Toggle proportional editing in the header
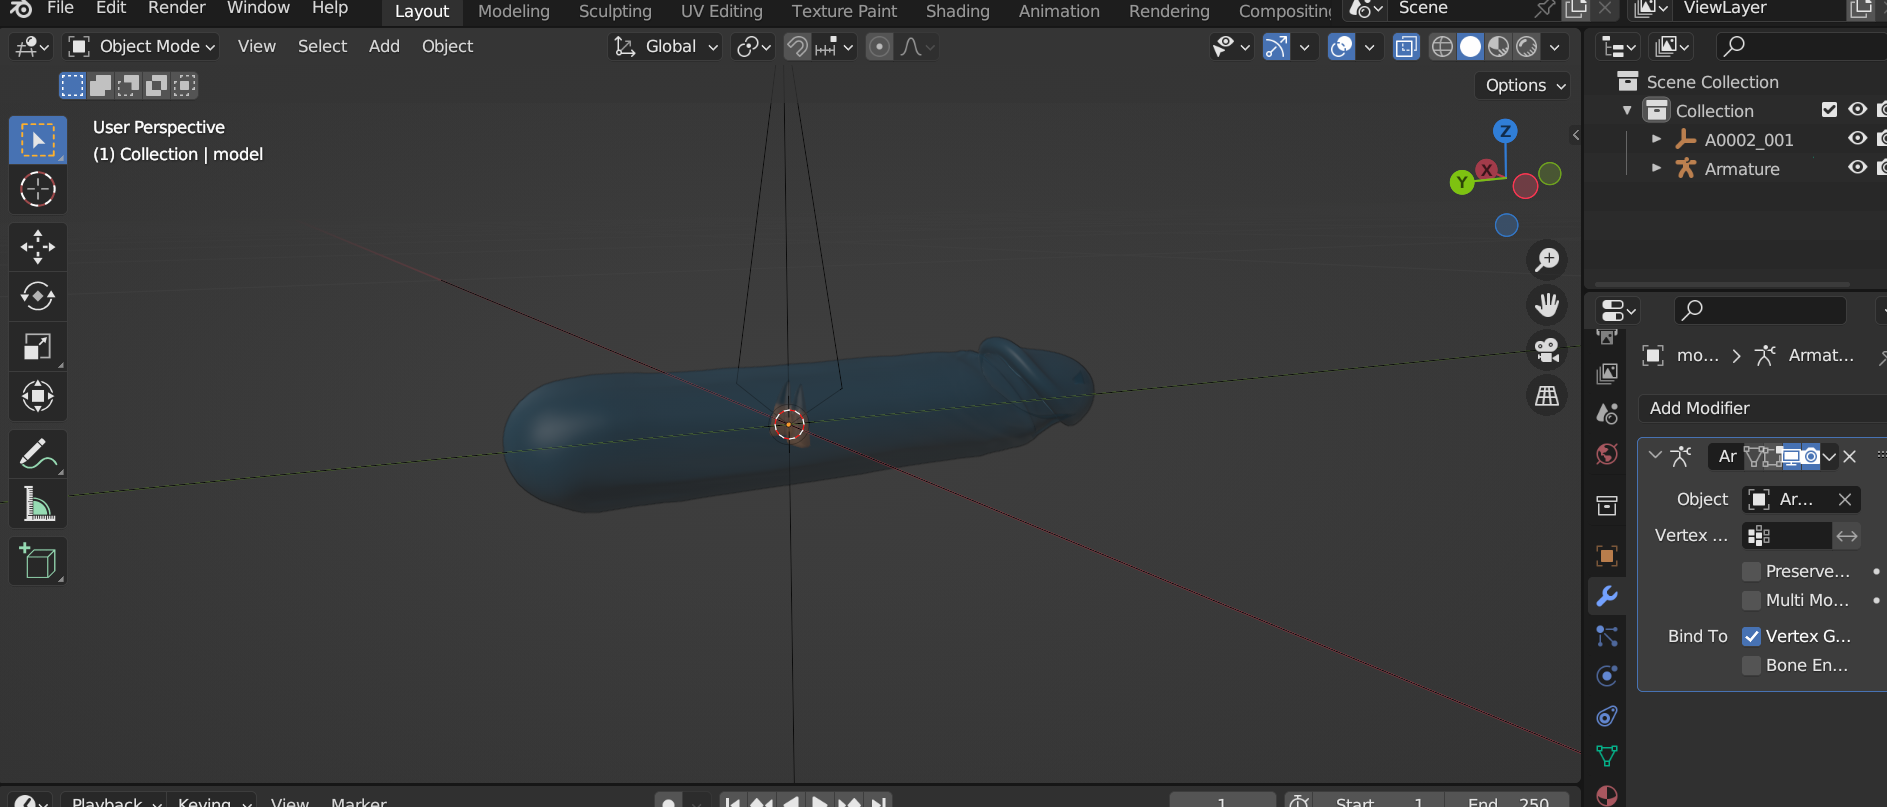 click(x=879, y=47)
